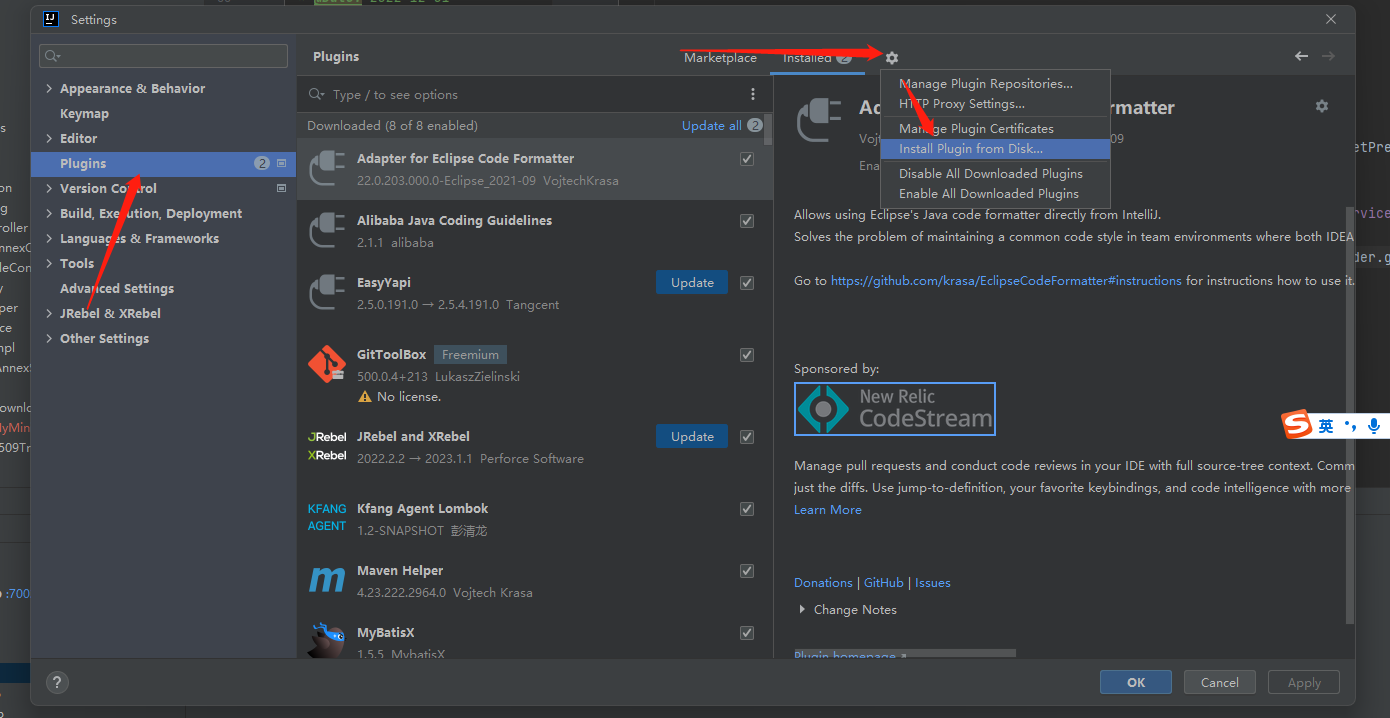Expand Languages & Frameworks node

coord(49,238)
